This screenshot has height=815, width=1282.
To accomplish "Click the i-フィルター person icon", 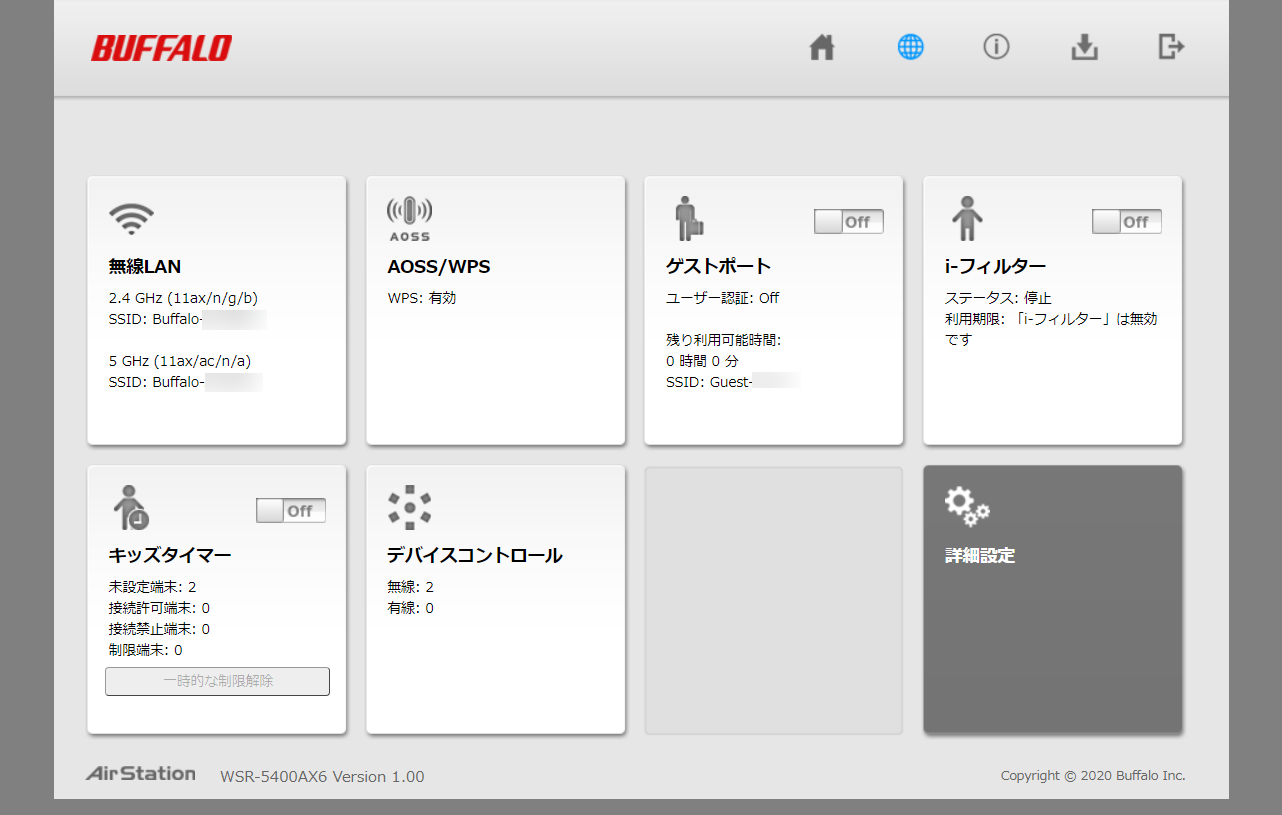I will coord(967,219).
